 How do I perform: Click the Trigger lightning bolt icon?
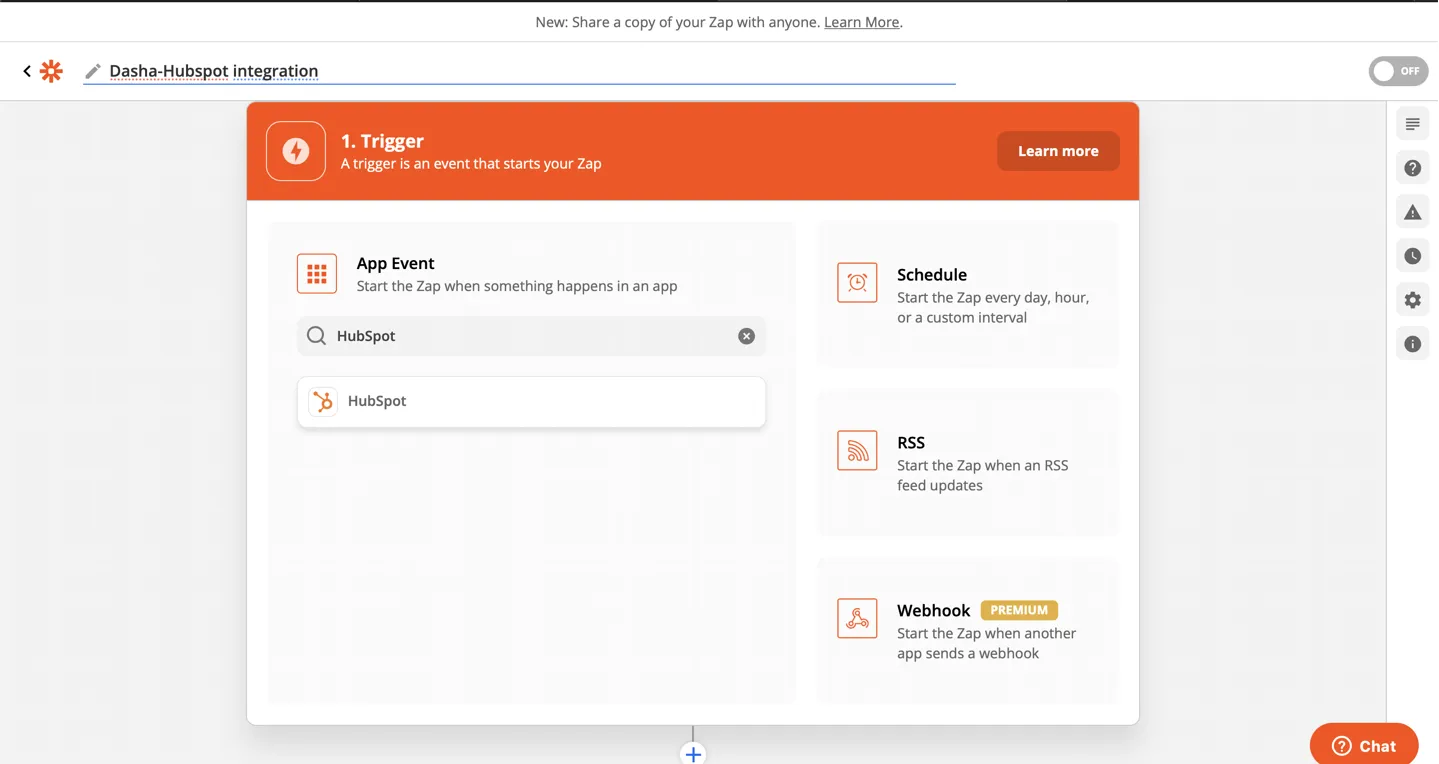[296, 151]
